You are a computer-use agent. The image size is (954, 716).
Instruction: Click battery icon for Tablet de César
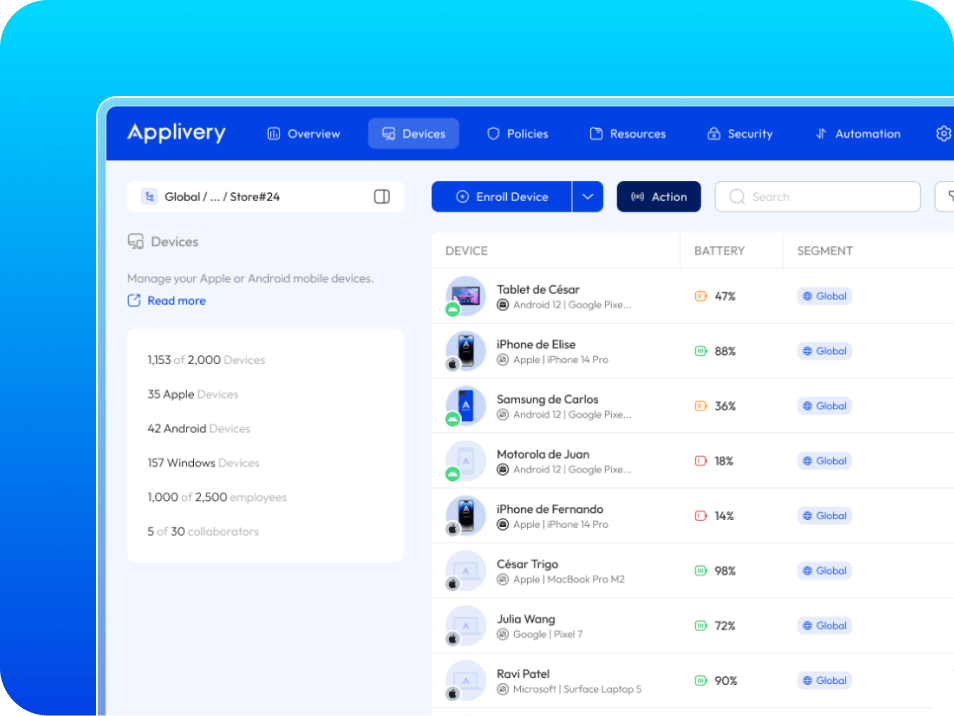pos(701,296)
